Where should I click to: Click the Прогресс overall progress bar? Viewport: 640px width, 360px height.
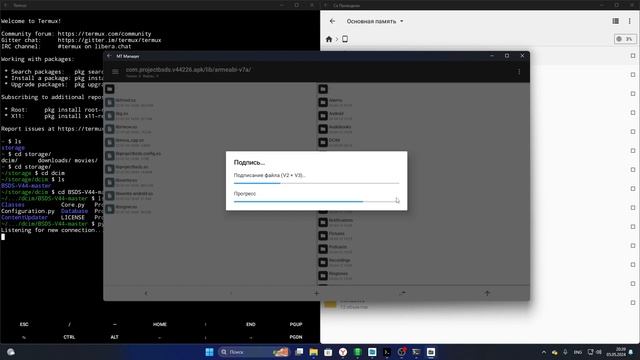click(x=316, y=202)
